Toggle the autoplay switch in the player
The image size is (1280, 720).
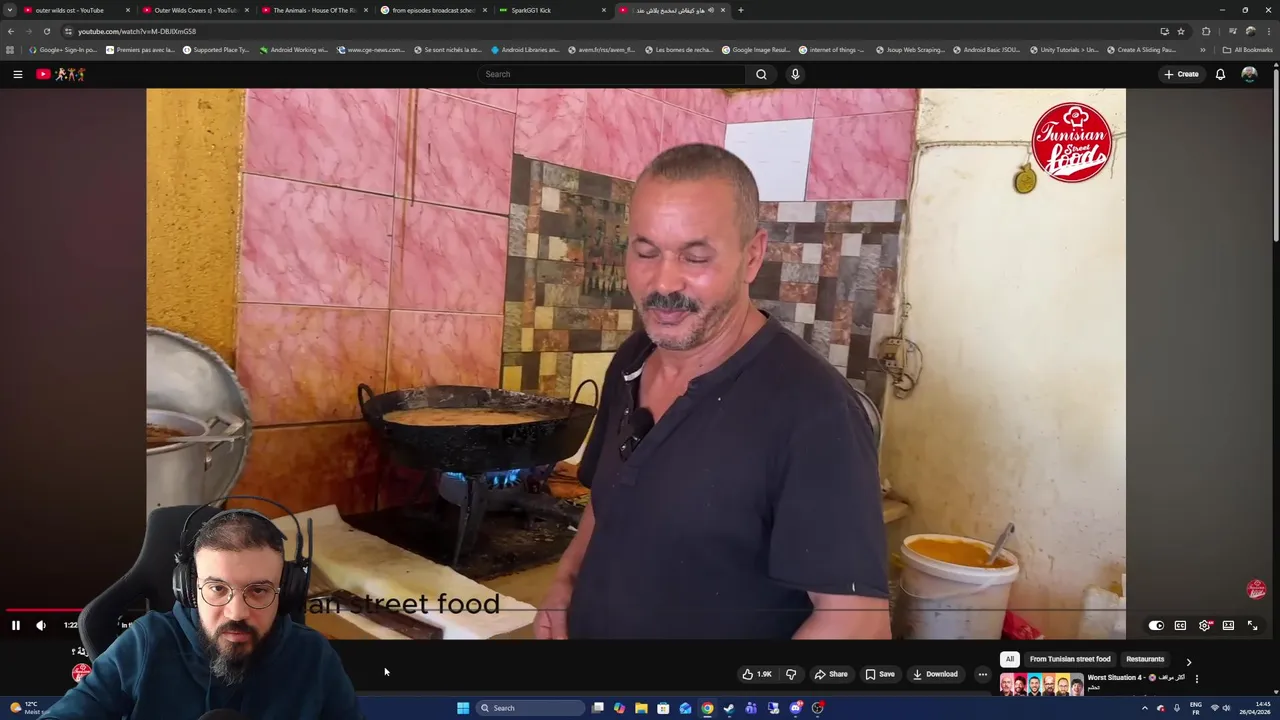click(x=1156, y=625)
